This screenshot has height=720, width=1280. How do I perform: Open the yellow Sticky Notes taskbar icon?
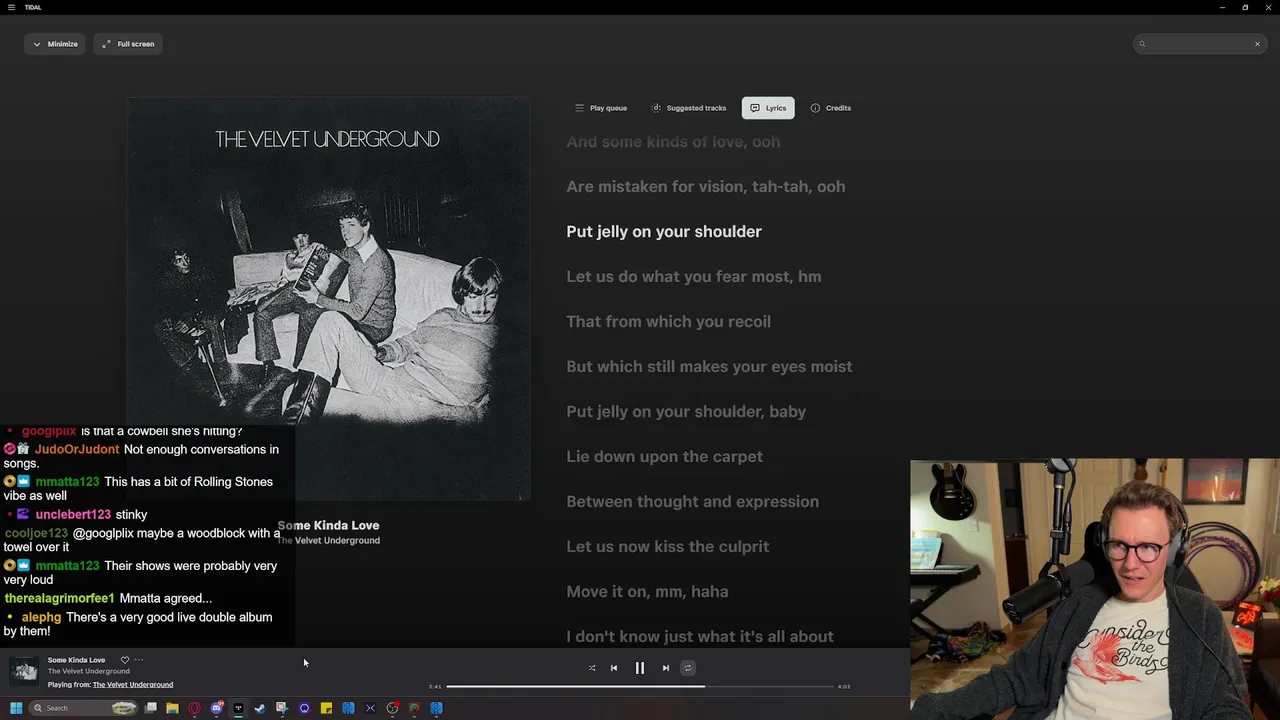pos(326,708)
